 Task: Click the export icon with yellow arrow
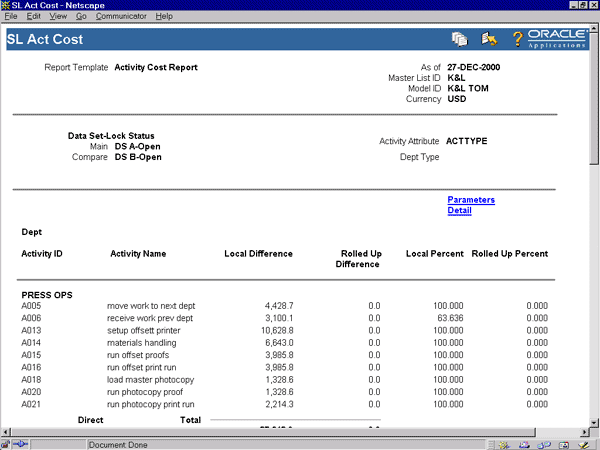click(x=489, y=39)
